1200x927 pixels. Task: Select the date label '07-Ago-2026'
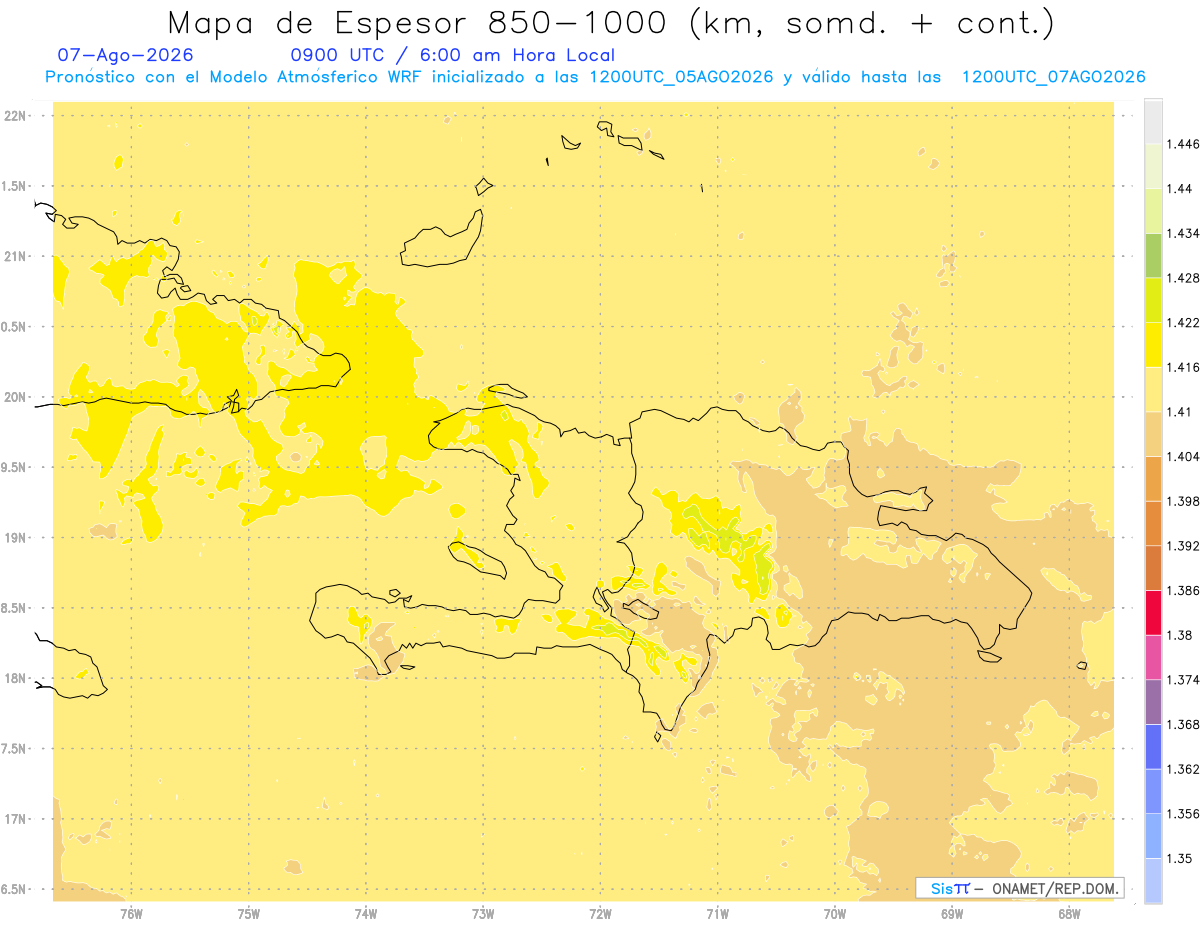[x=126, y=55]
